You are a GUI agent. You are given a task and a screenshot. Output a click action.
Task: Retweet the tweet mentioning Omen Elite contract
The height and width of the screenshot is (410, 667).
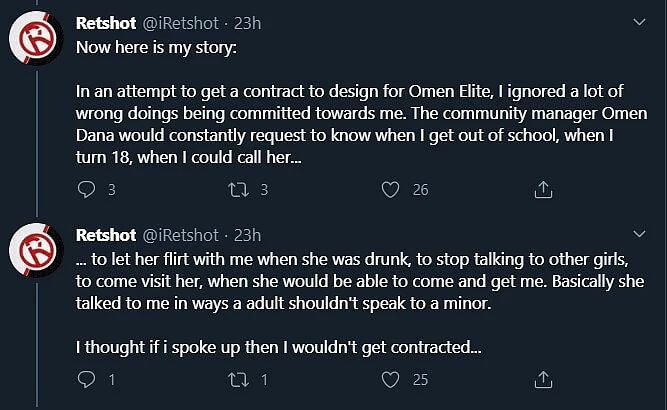tap(238, 190)
